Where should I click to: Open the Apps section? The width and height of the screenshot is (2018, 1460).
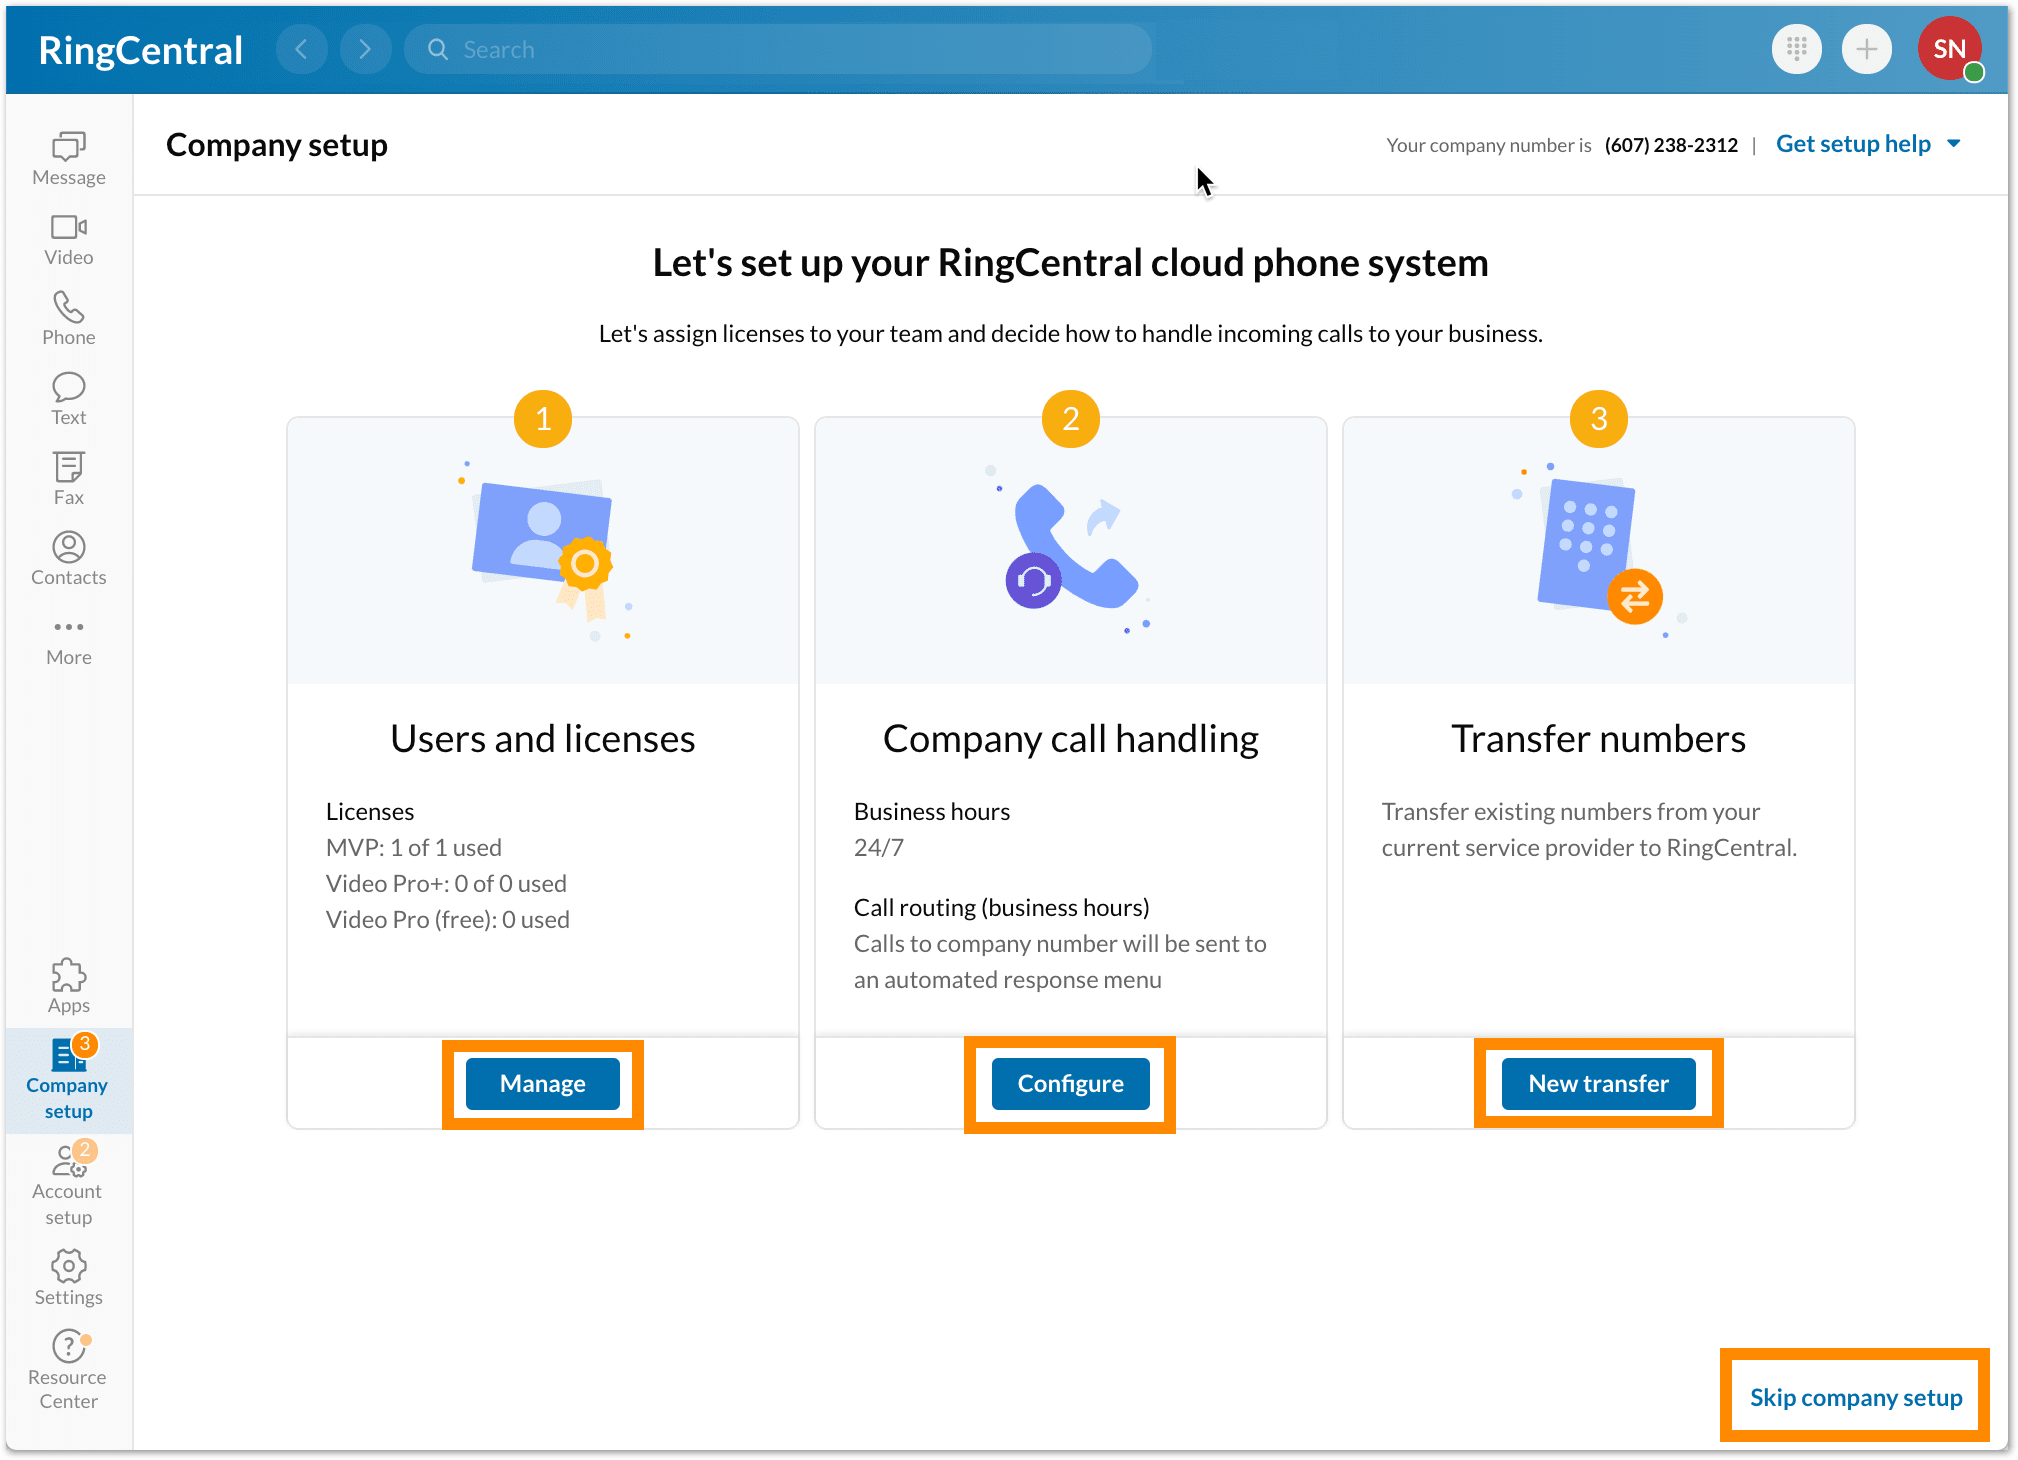67,986
